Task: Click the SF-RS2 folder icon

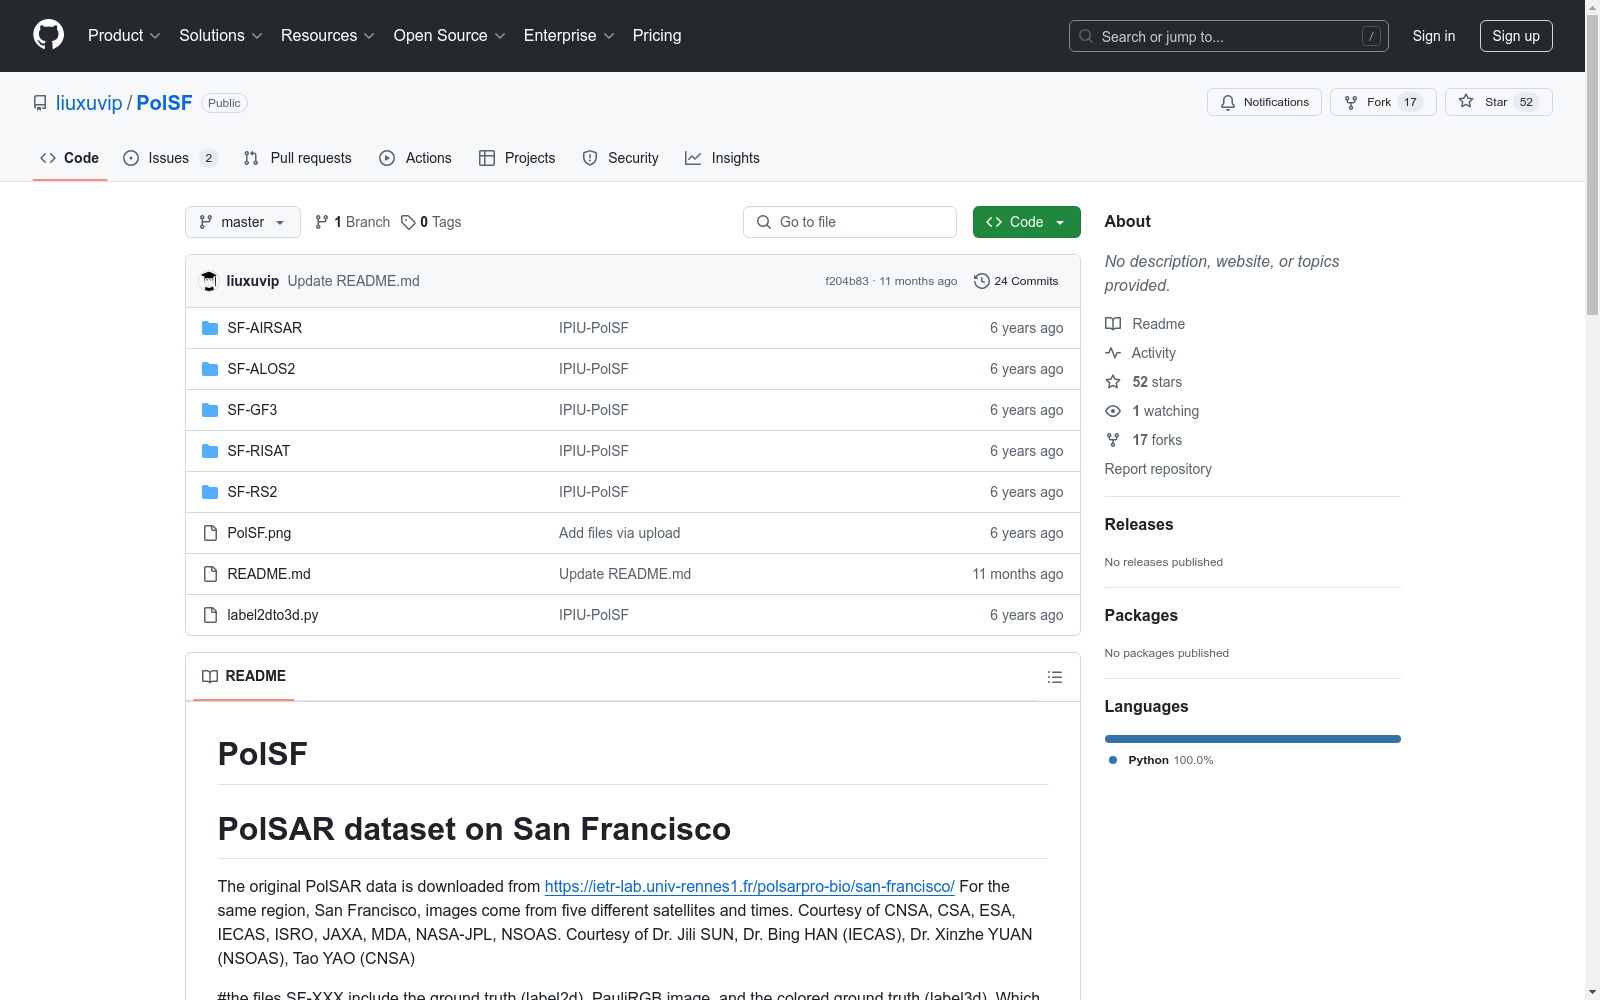Action: [210, 492]
